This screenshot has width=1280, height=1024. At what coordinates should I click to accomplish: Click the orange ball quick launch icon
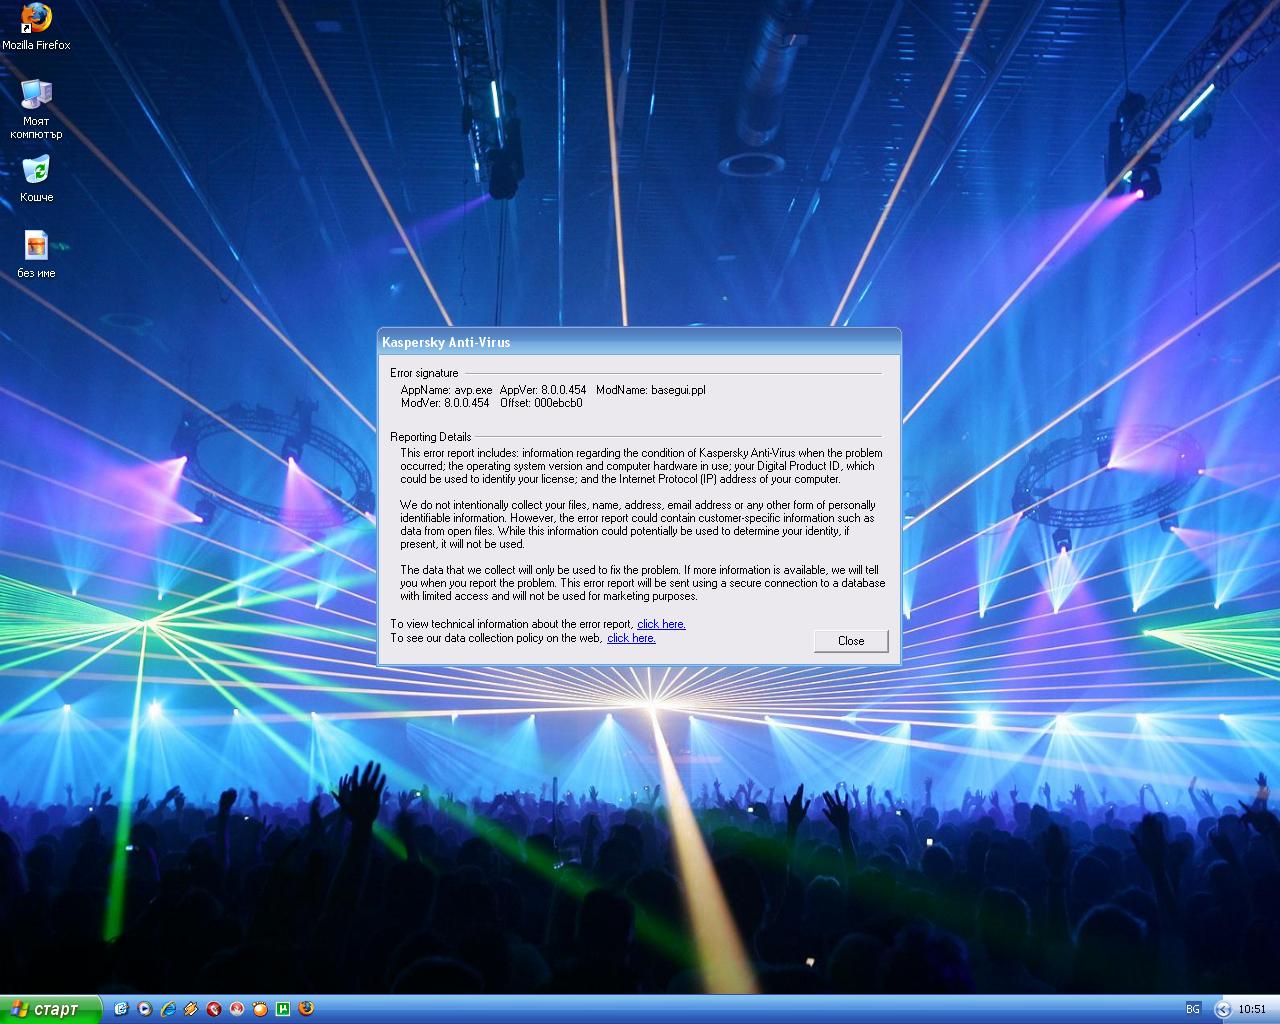[260, 1009]
